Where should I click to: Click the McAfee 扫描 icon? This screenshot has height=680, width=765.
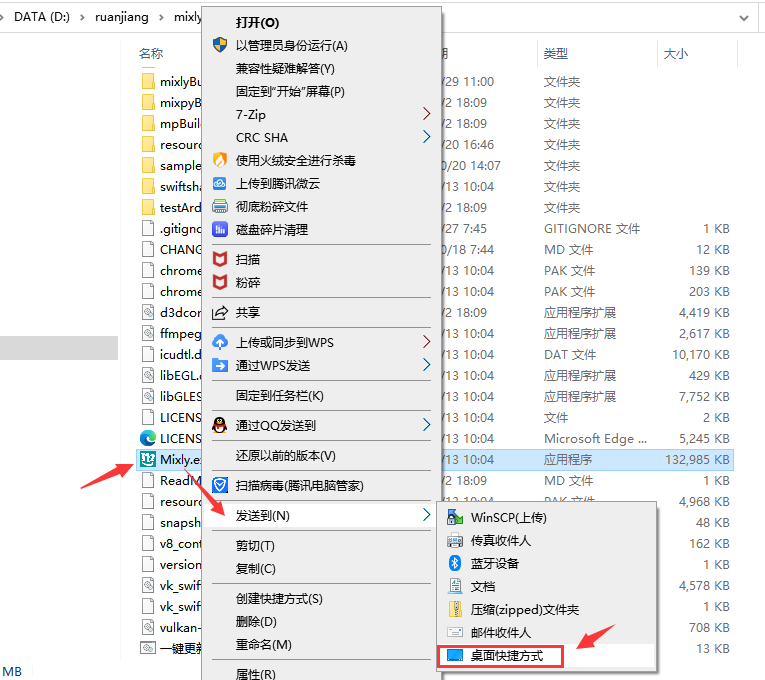(x=220, y=259)
